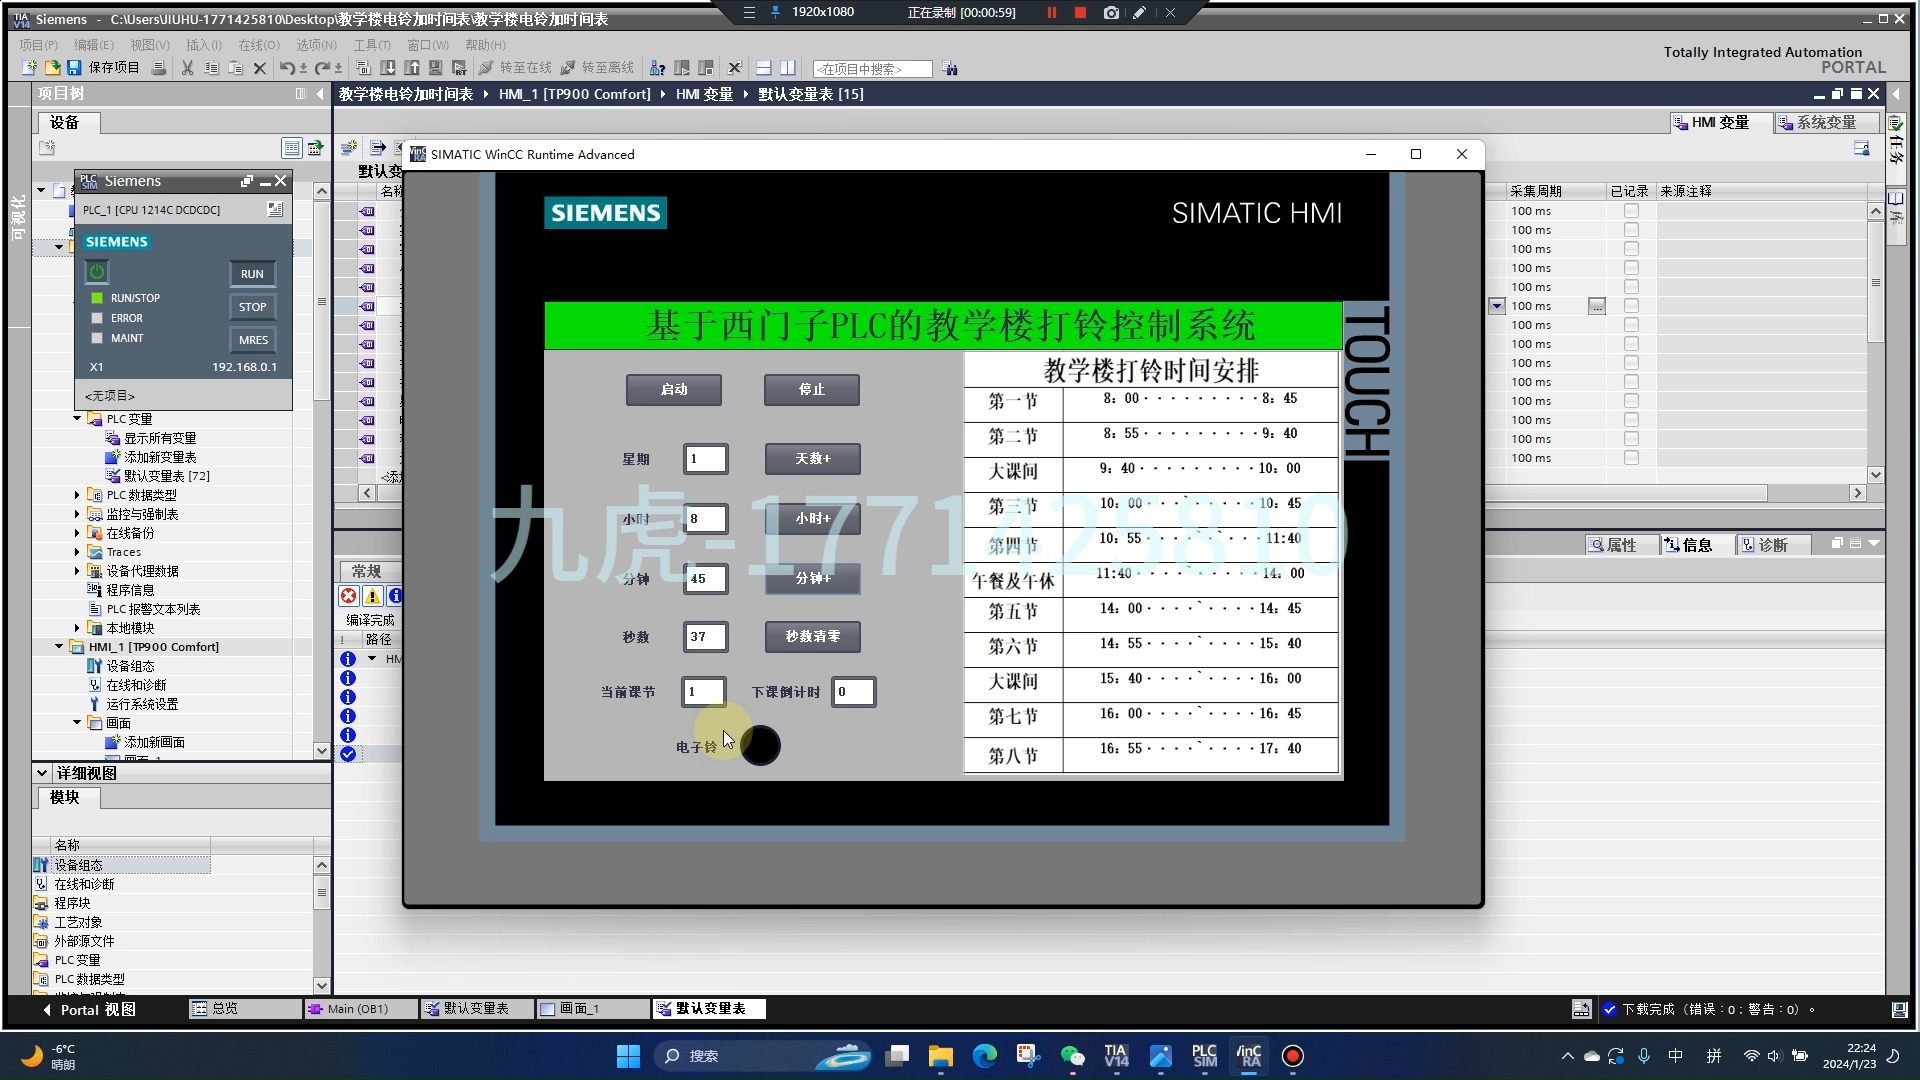Click the 秒数清零 button on the HMI
The width and height of the screenshot is (1920, 1080).
tap(812, 637)
